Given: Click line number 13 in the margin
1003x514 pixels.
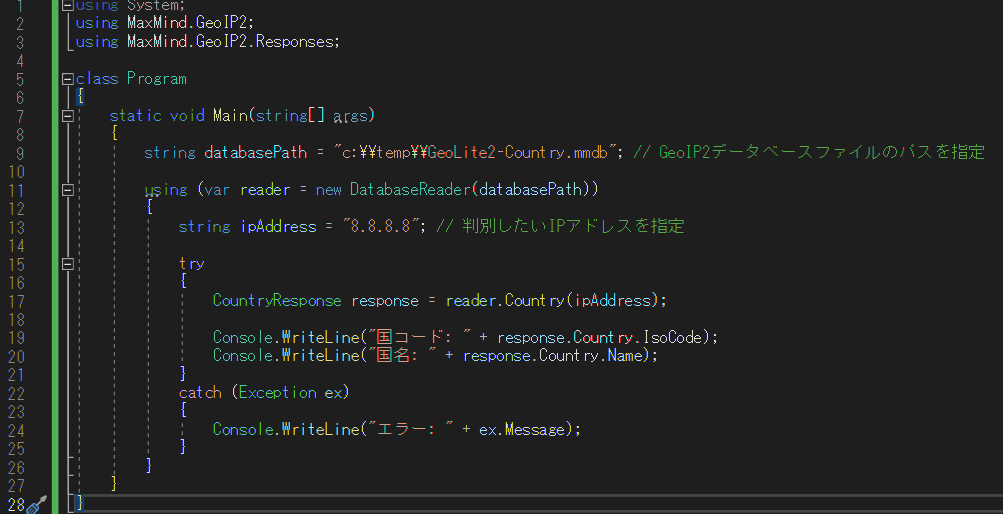Looking at the screenshot, I should point(16,228).
